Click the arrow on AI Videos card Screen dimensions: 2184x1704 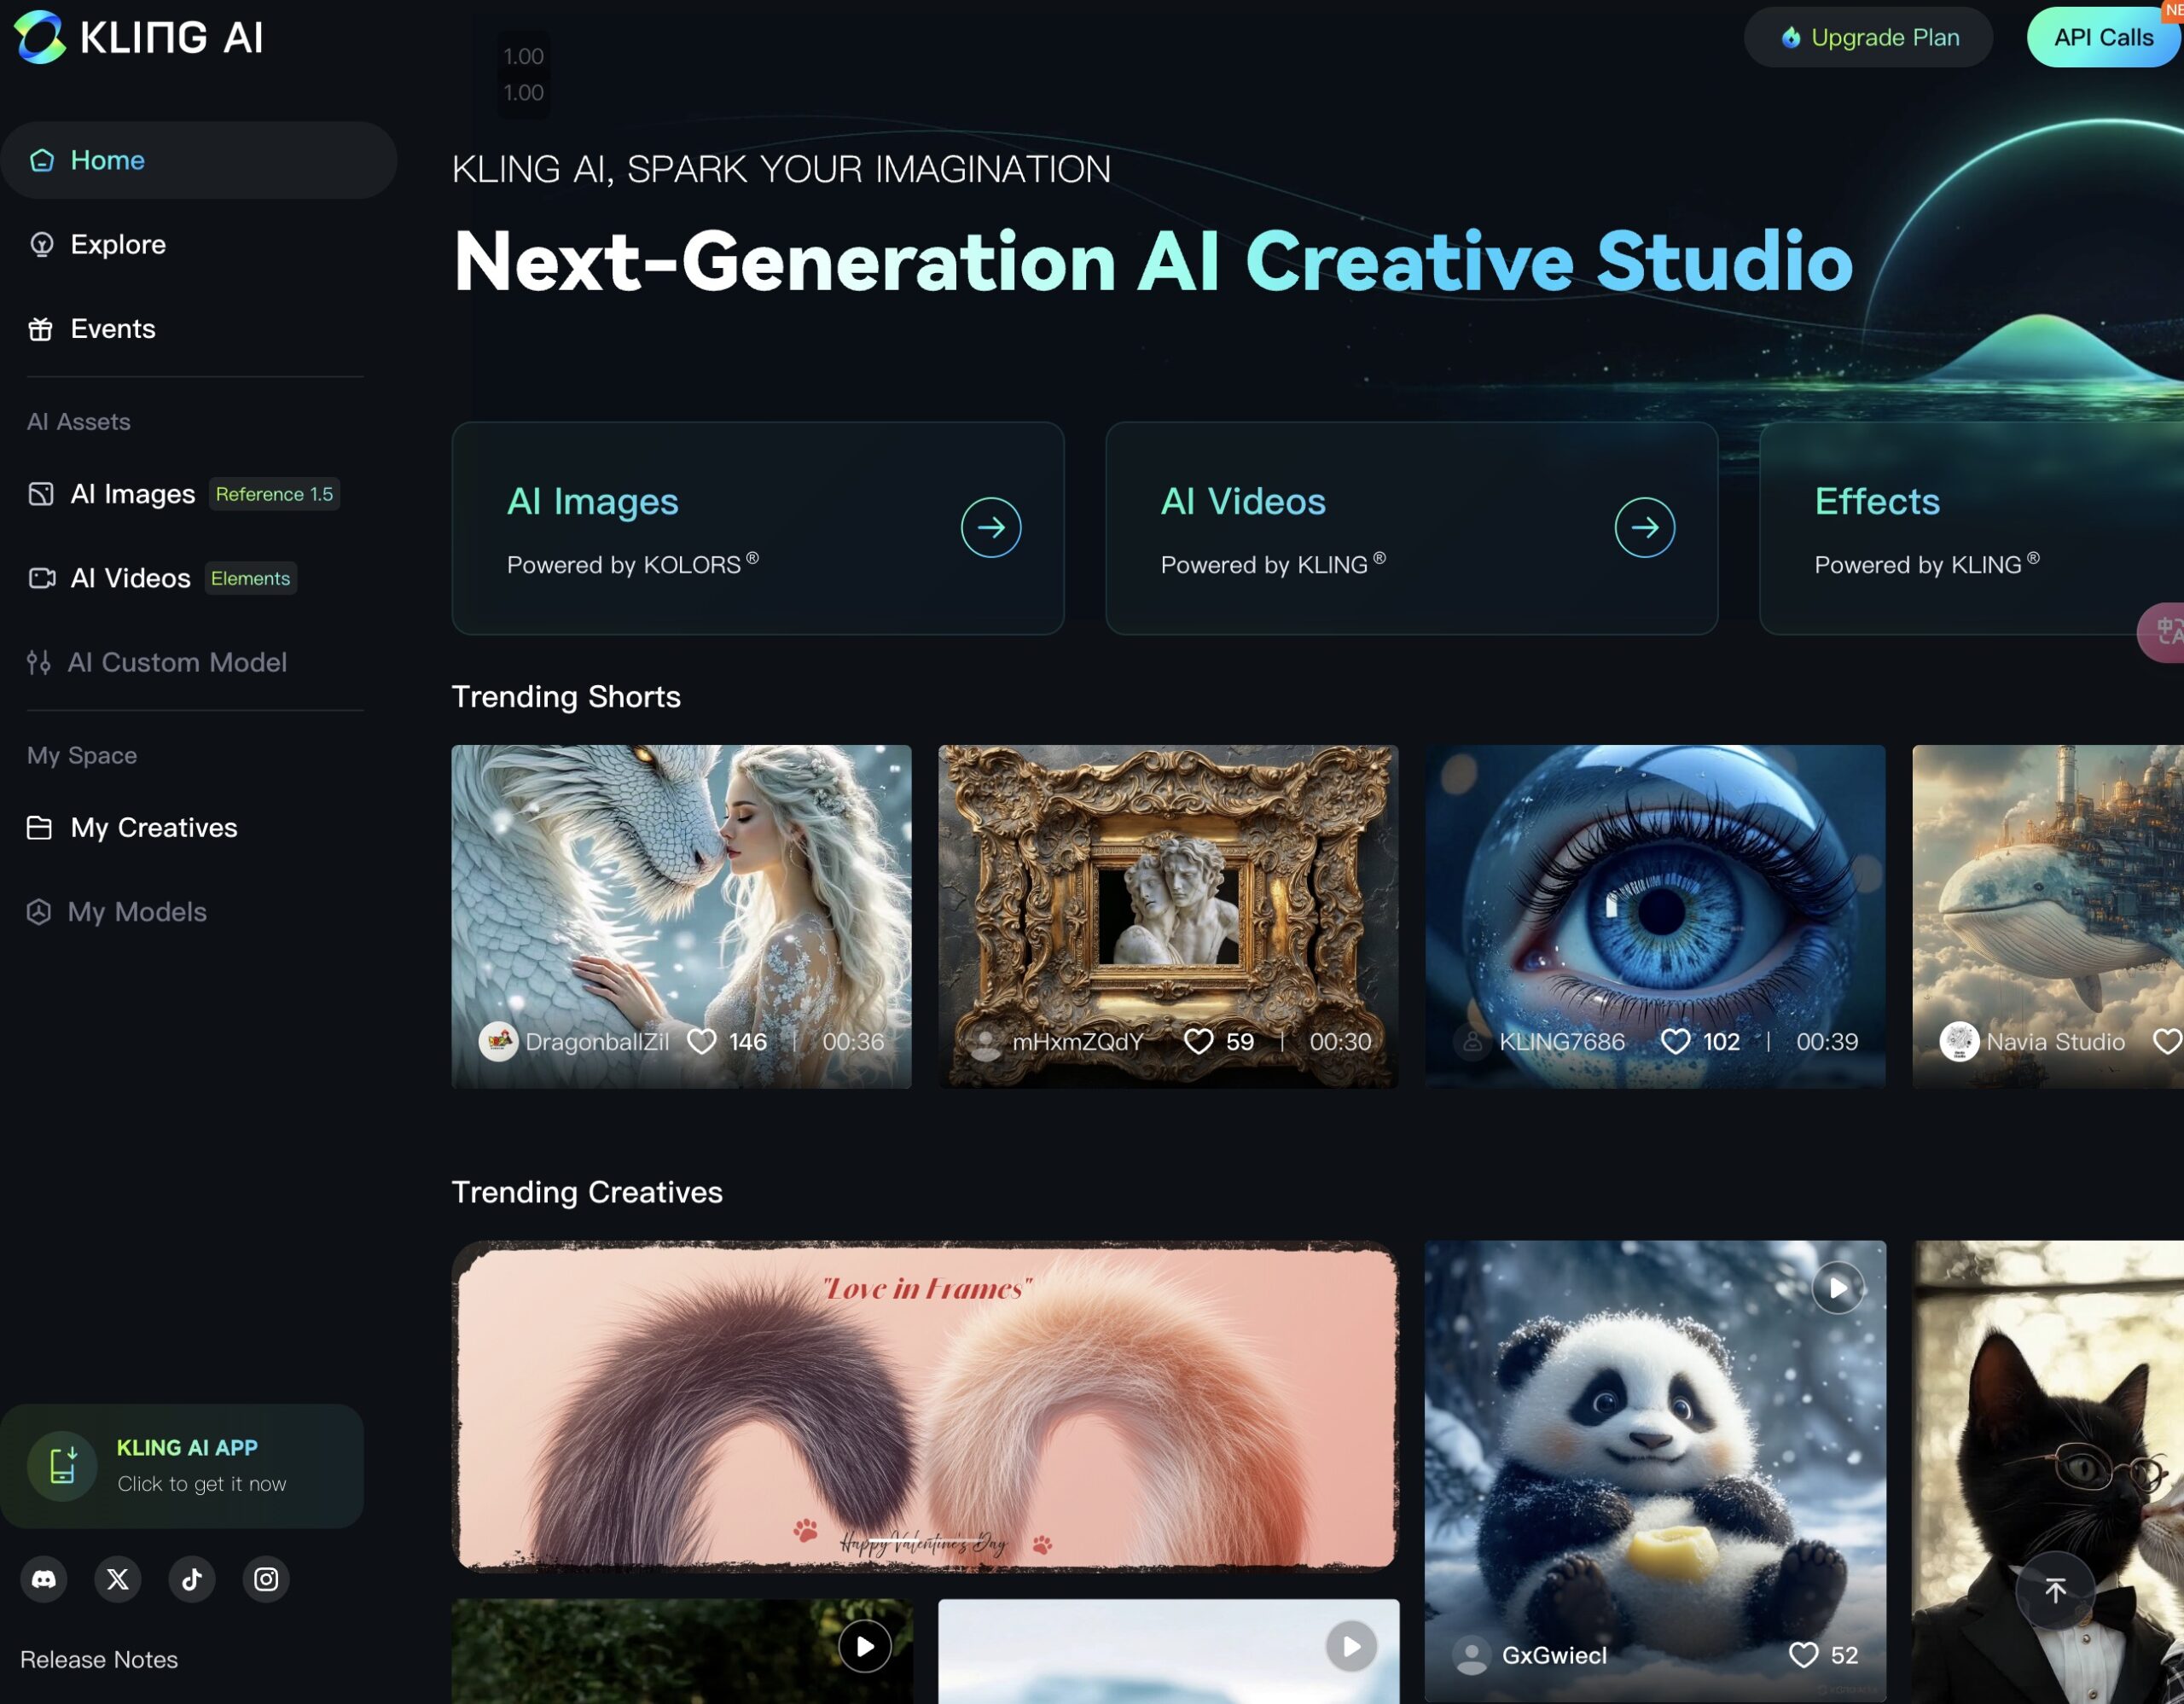(x=1644, y=527)
